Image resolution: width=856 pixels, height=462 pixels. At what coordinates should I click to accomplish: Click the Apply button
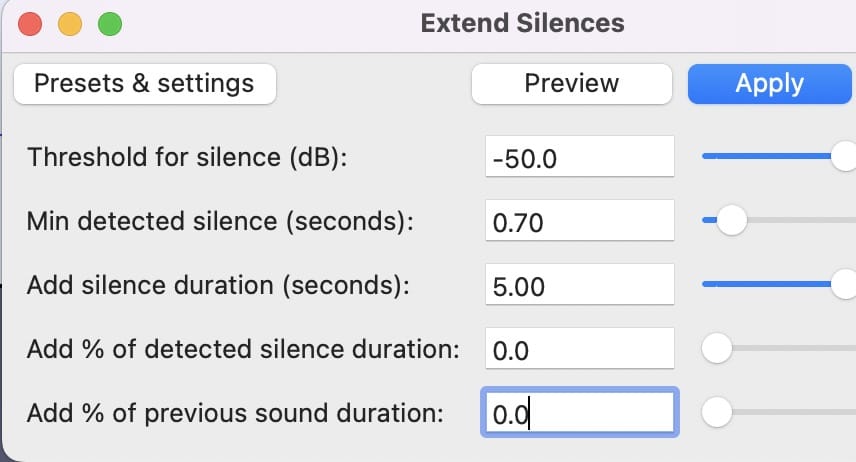769,84
